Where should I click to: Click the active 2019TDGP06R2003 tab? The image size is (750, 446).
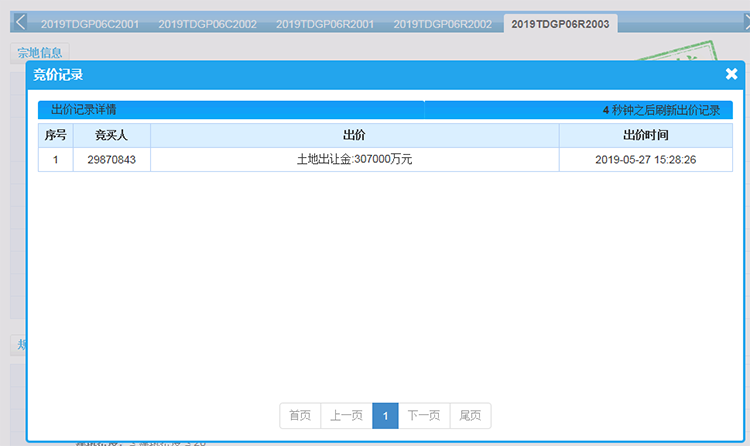tap(560, 23)
